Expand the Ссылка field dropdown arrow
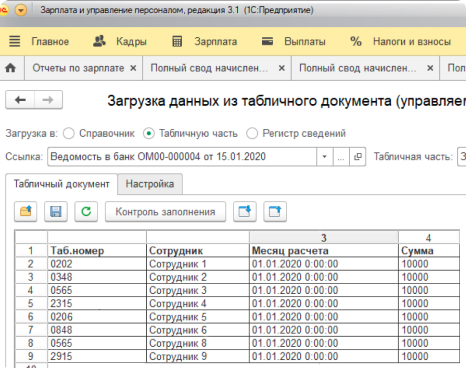The width and height of the screenshot is (466, 368). [x=324, y=156]
